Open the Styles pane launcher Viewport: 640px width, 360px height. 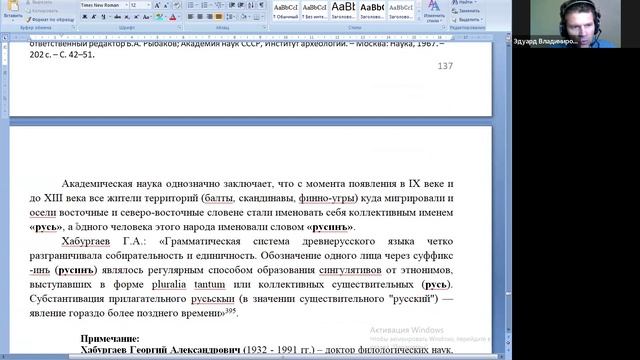point(443,28)
